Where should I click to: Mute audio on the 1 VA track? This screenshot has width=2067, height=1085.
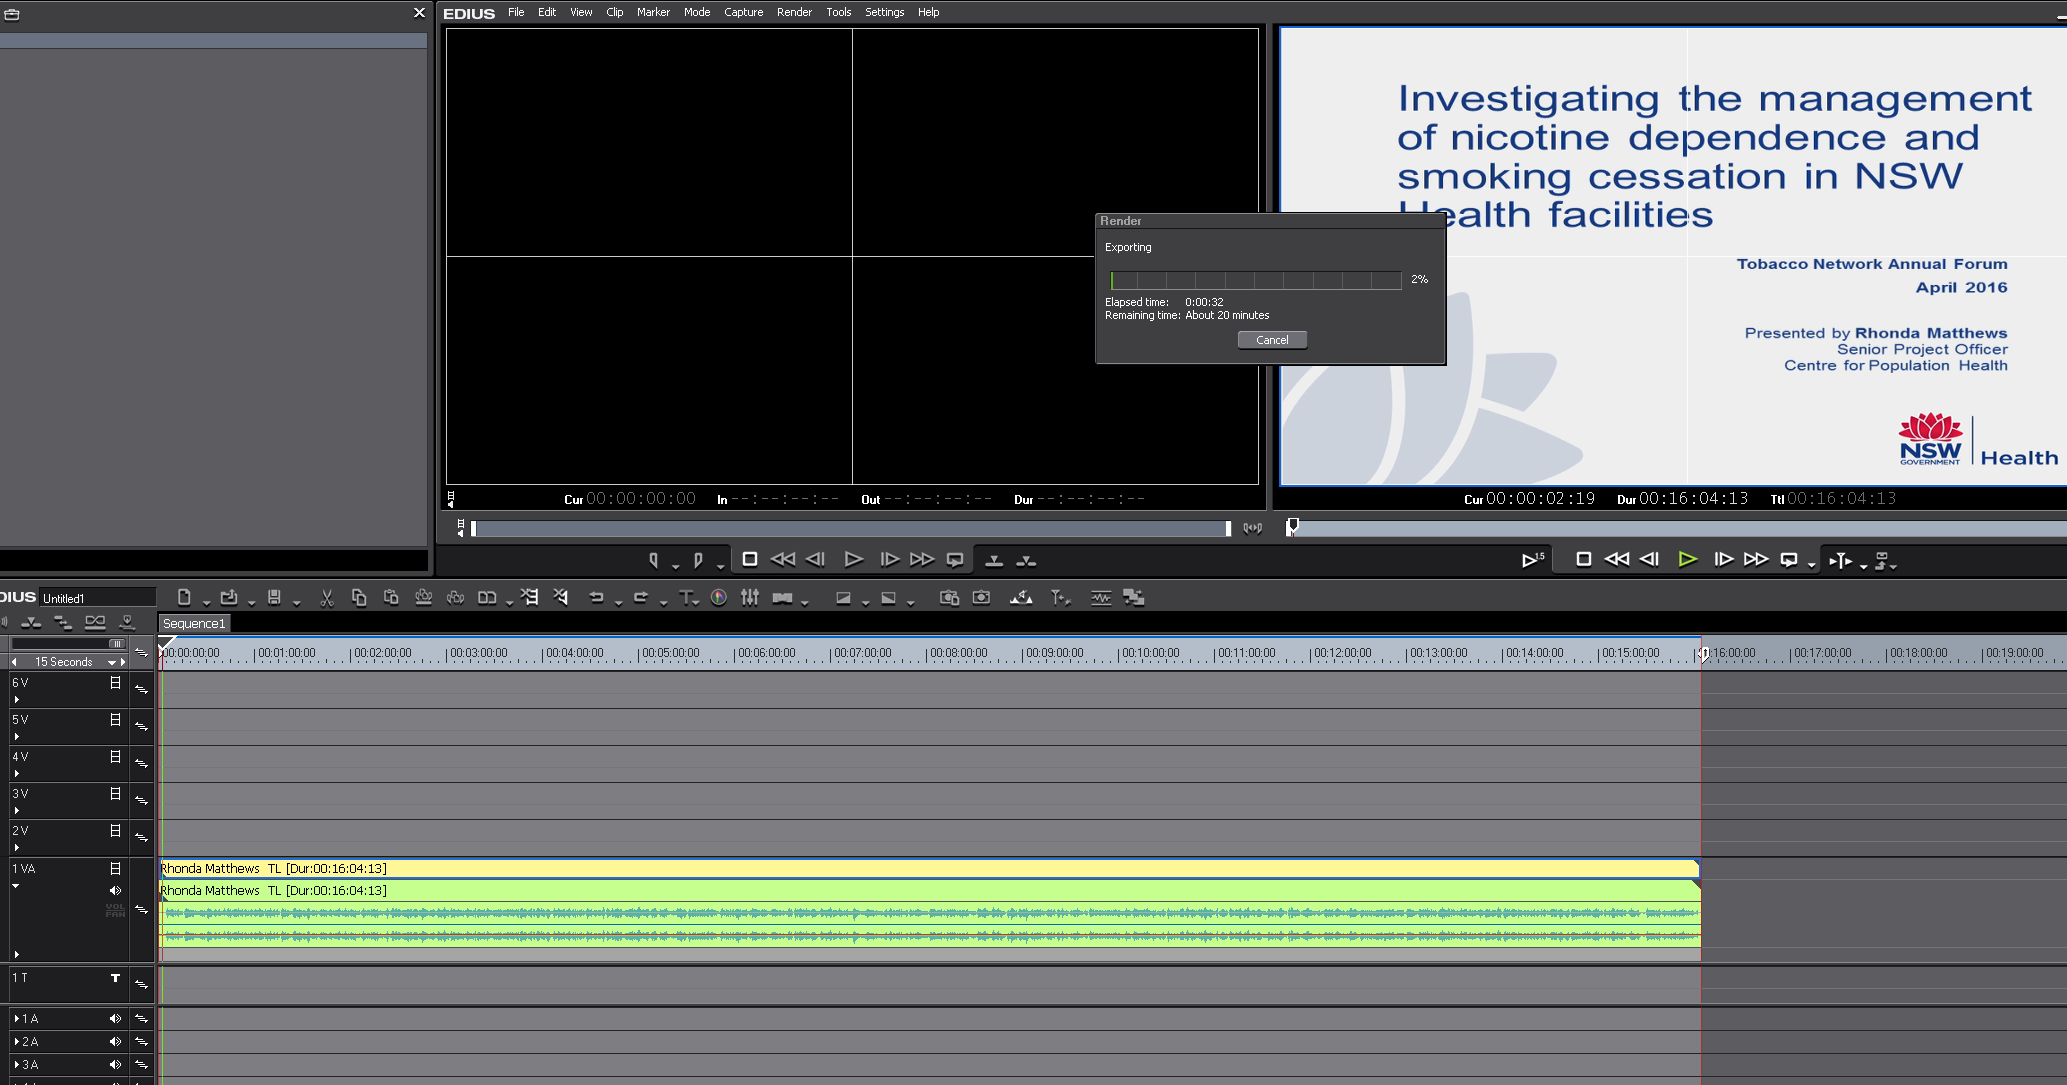(115, 890)
